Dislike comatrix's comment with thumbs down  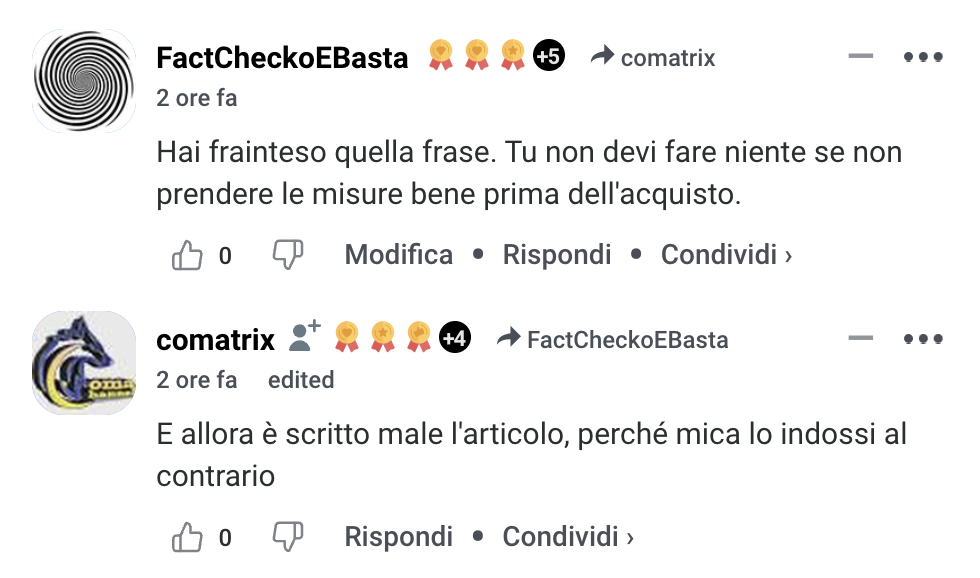[288, 537]
